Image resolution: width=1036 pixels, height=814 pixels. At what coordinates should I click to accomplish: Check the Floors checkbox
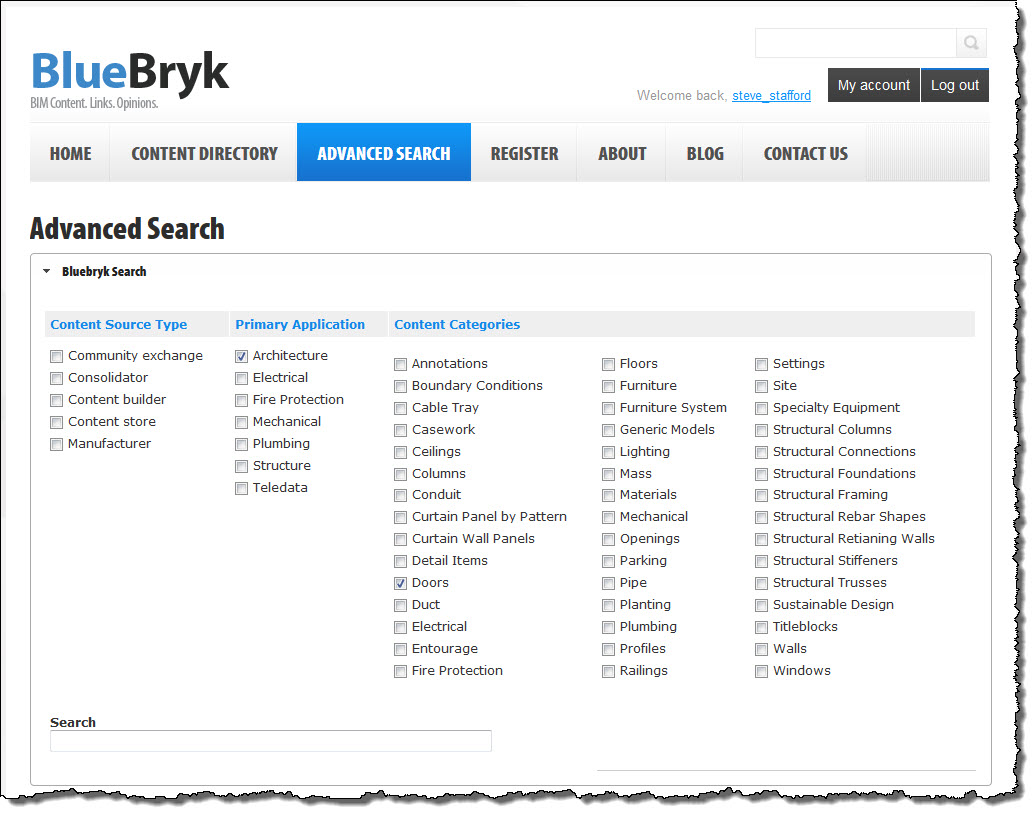tap(609, 365)
